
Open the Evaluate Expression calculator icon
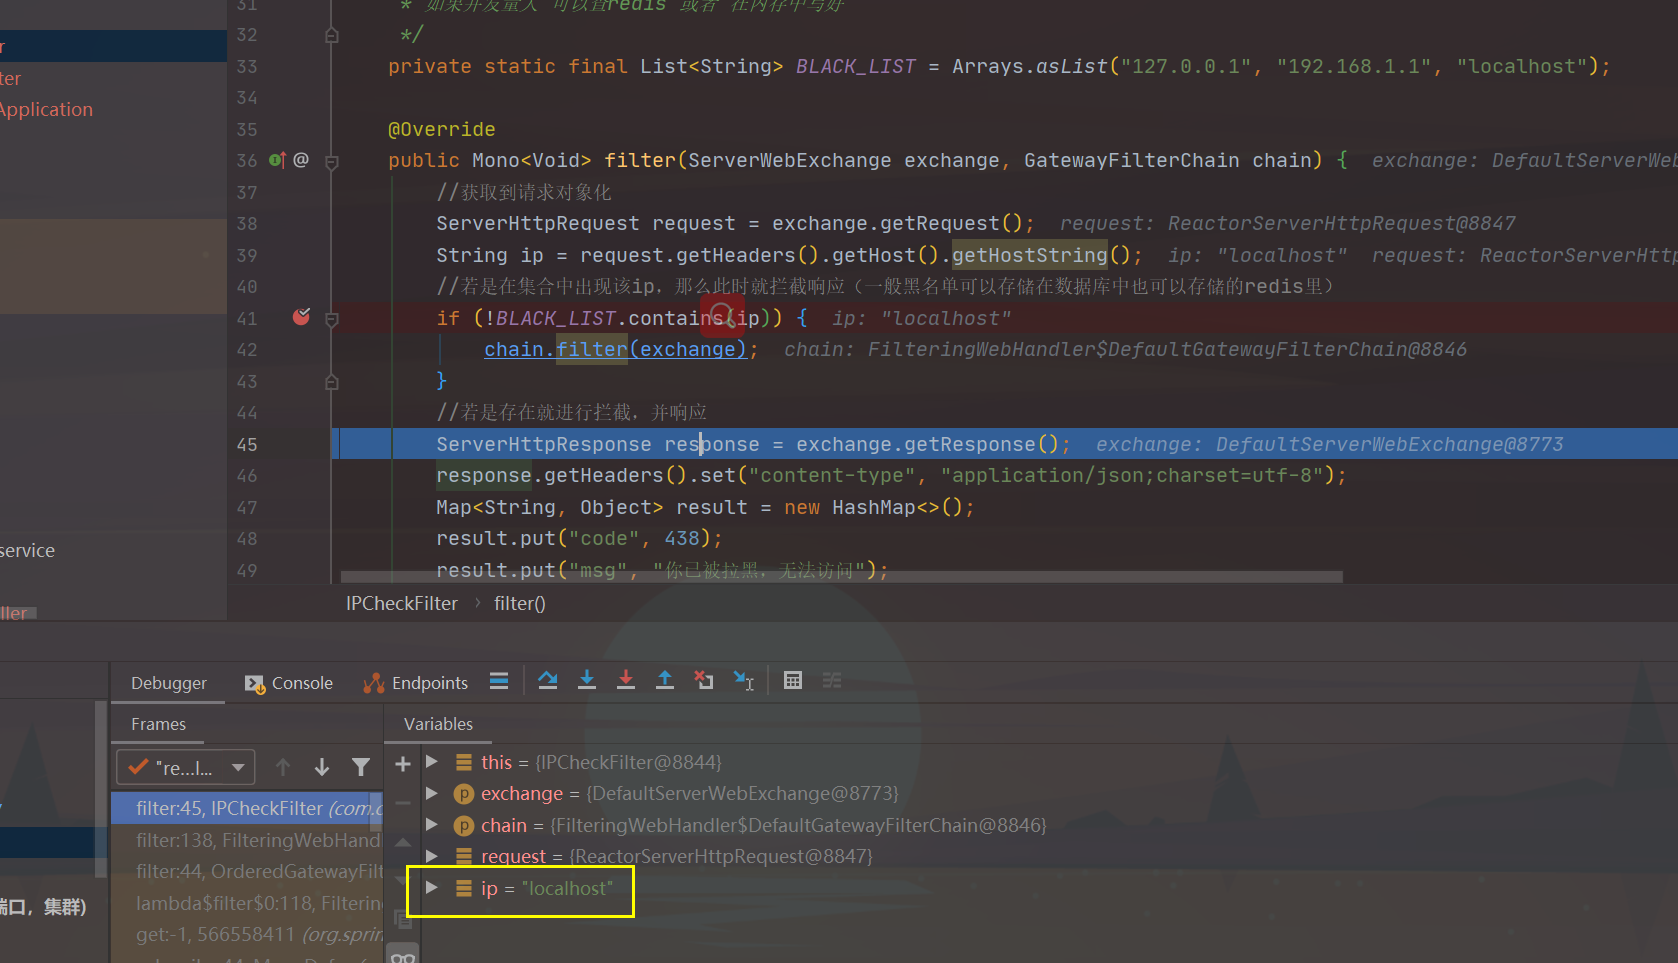(793, 681)
